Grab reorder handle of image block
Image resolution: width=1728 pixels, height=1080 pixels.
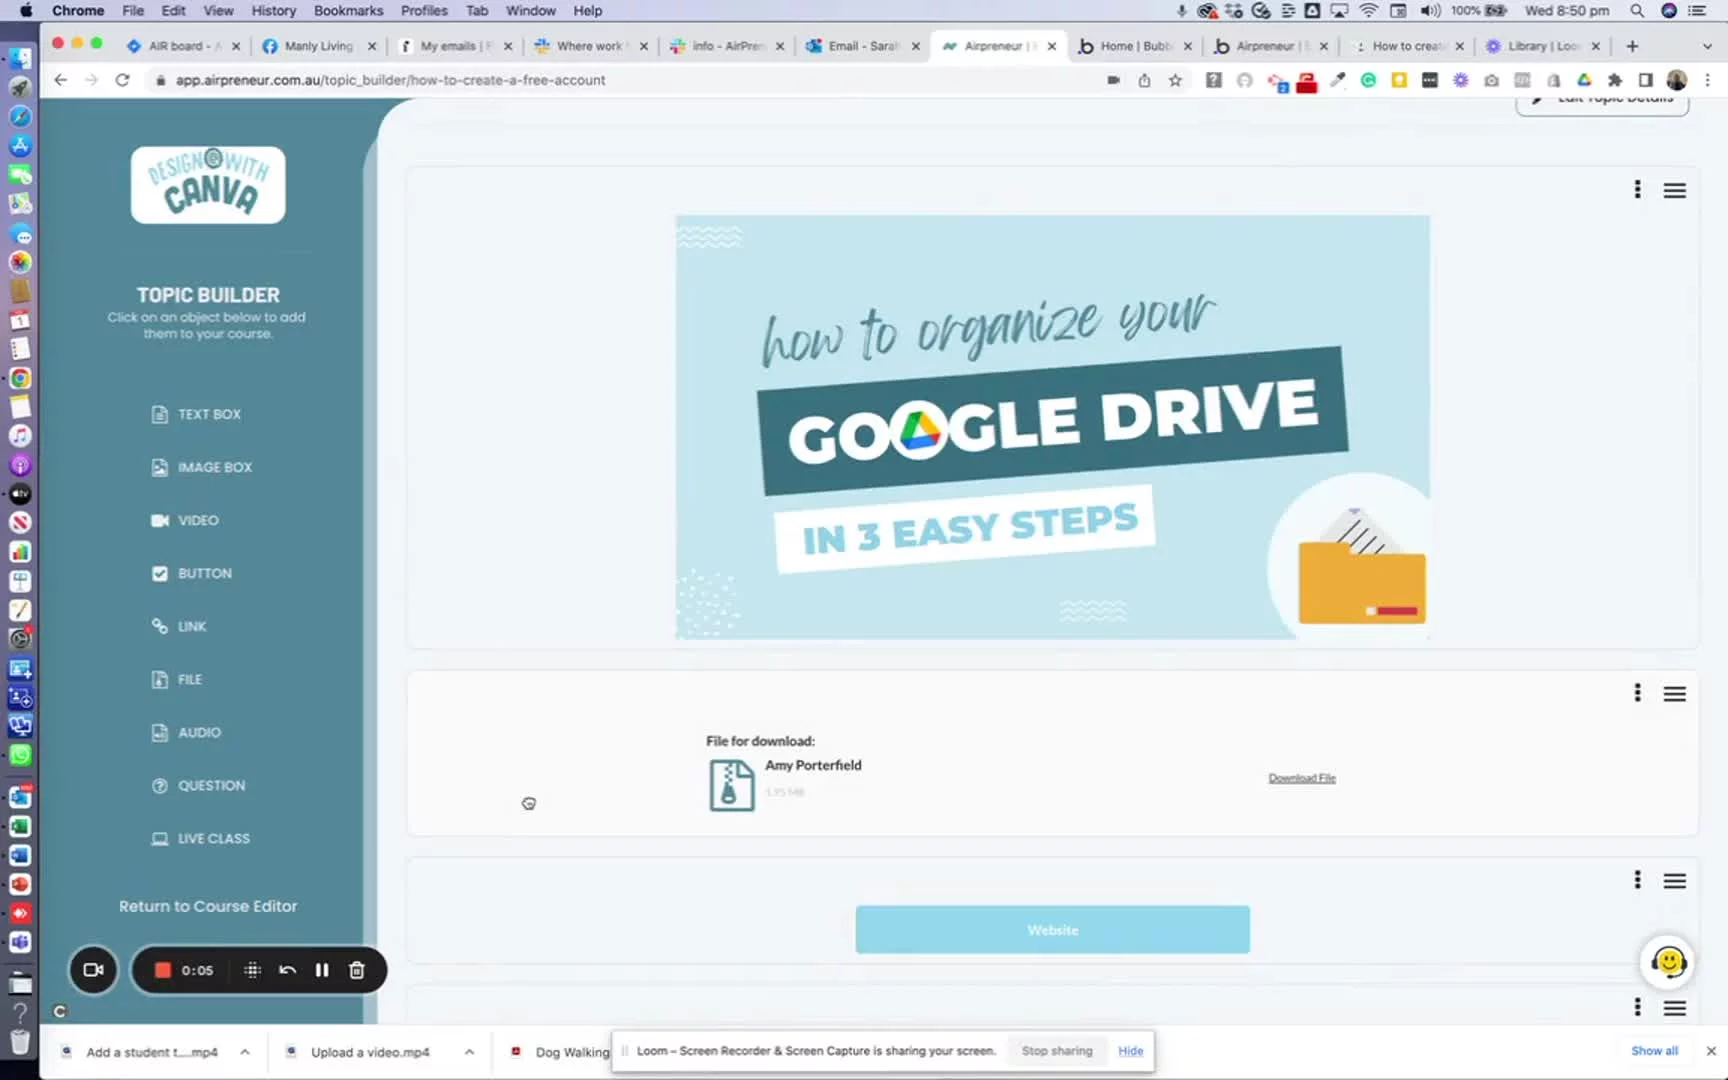pos(1675,190)
